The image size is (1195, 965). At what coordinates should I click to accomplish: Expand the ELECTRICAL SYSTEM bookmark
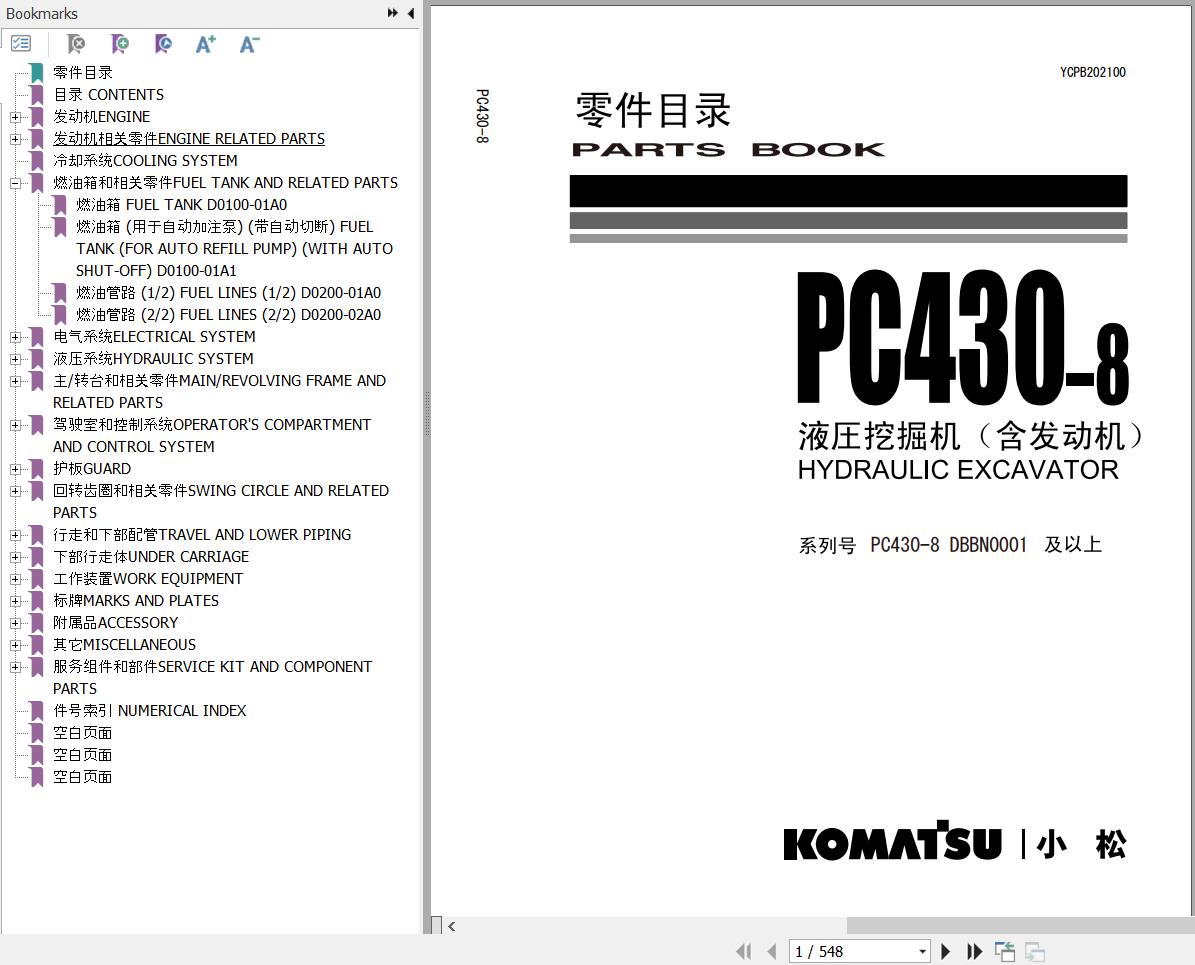pyautogui.click(x=15, y=337)
